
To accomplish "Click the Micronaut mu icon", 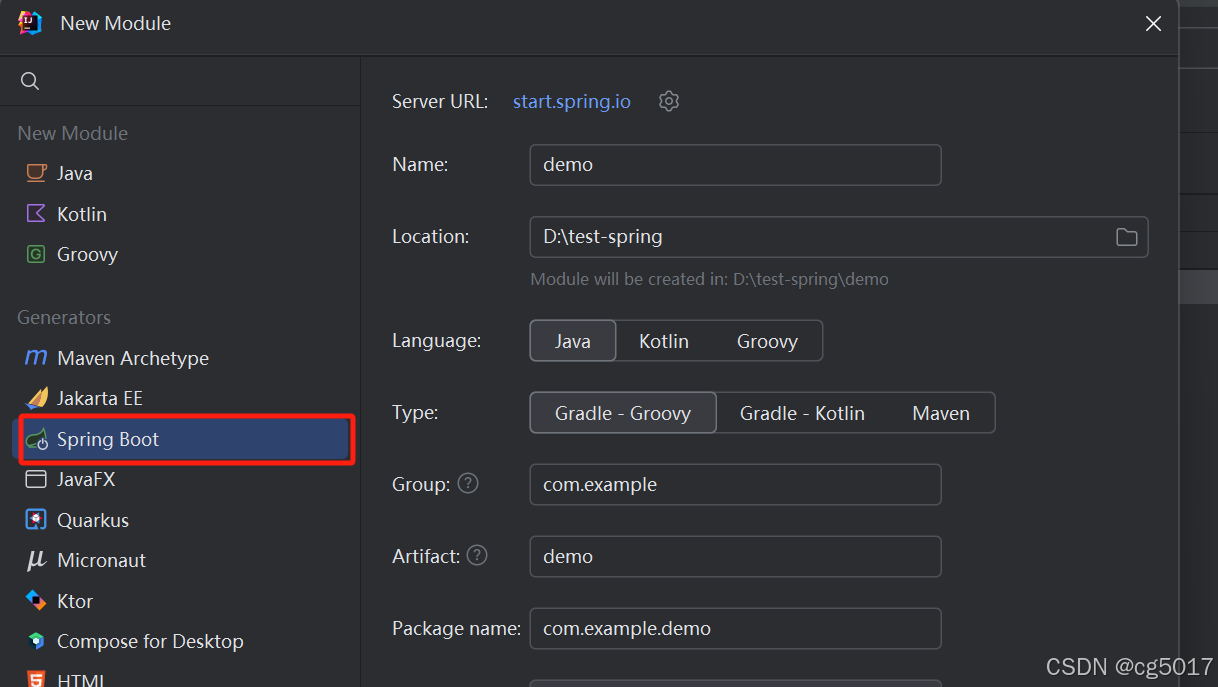I will [x=36, y=560].
